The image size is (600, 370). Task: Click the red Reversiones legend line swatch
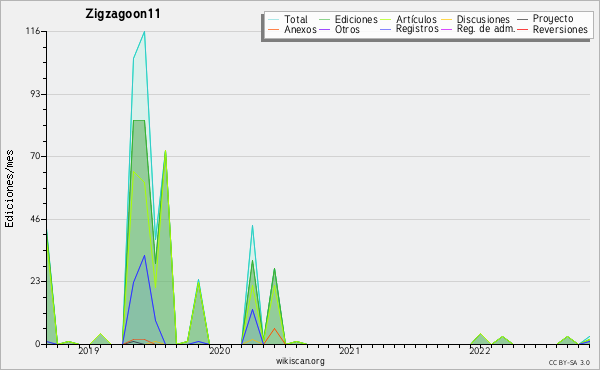[523, 29]
